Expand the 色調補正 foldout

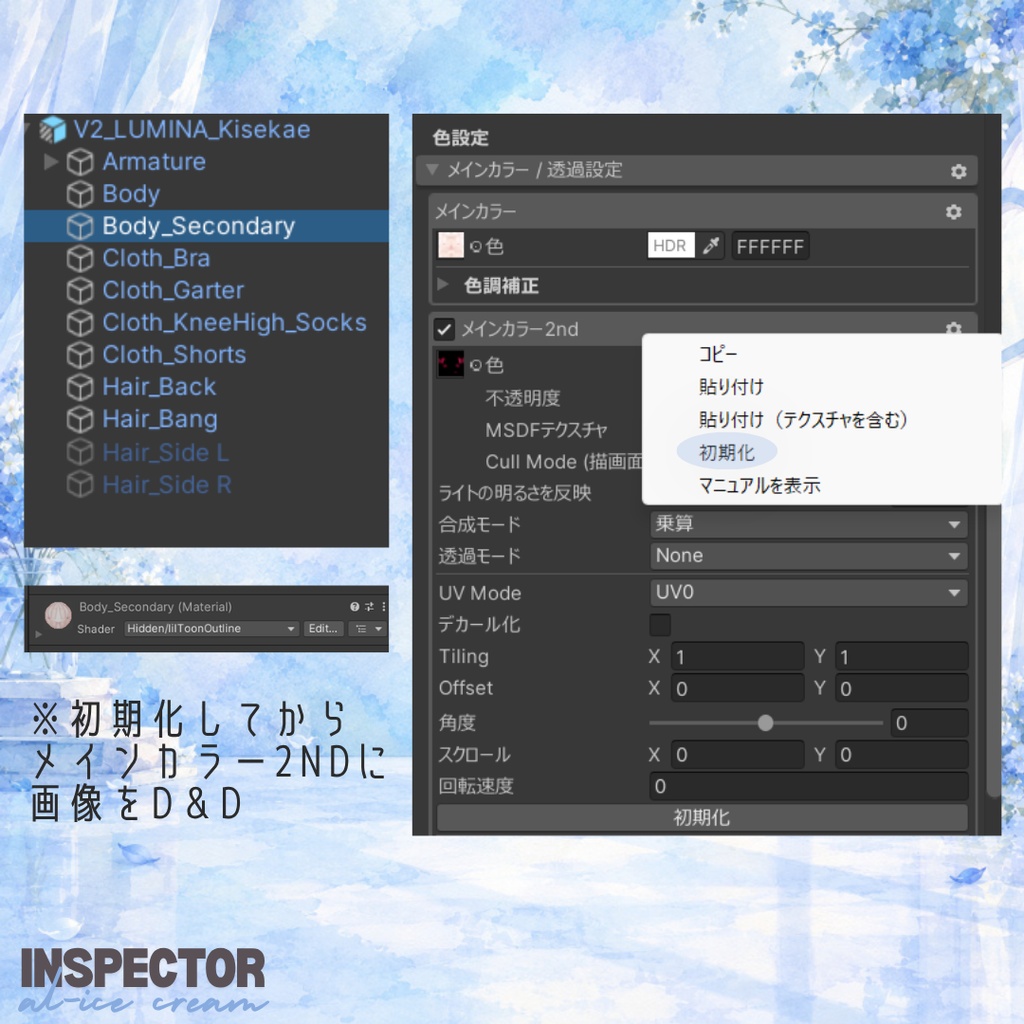pos(443,284)
